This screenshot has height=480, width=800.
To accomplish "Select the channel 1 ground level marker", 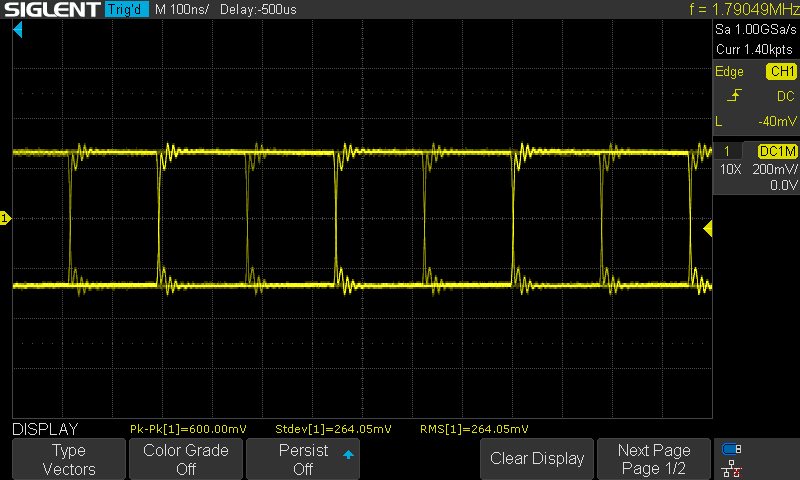I will [x=5, y=218].
